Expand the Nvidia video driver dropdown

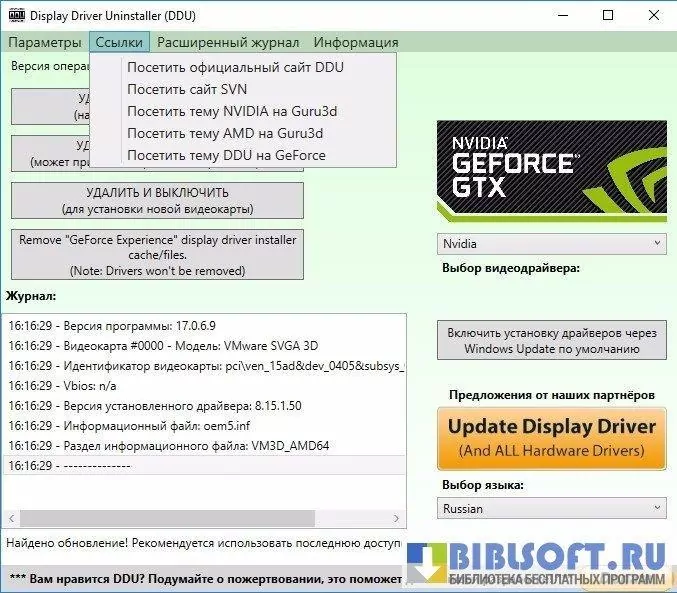tap(552, 243)
